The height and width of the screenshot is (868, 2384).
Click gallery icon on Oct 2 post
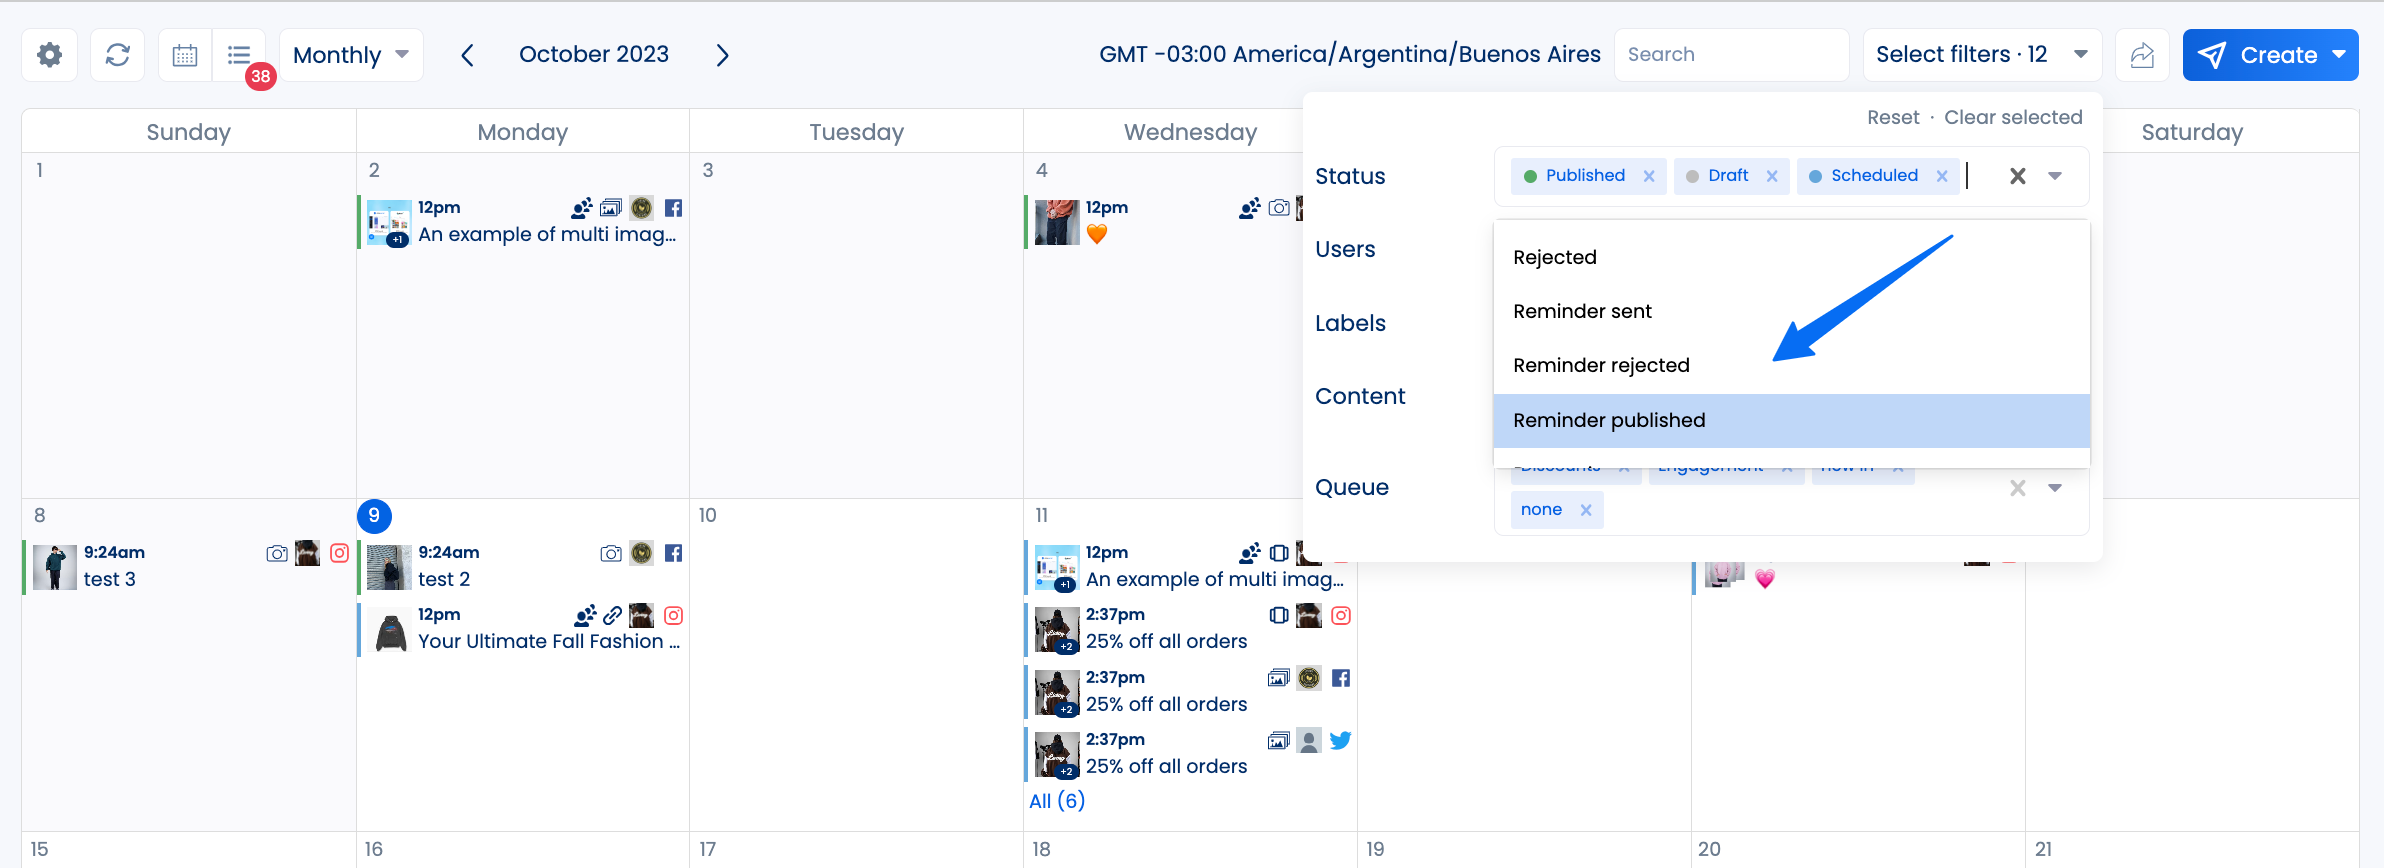click(x=611, y=208)
